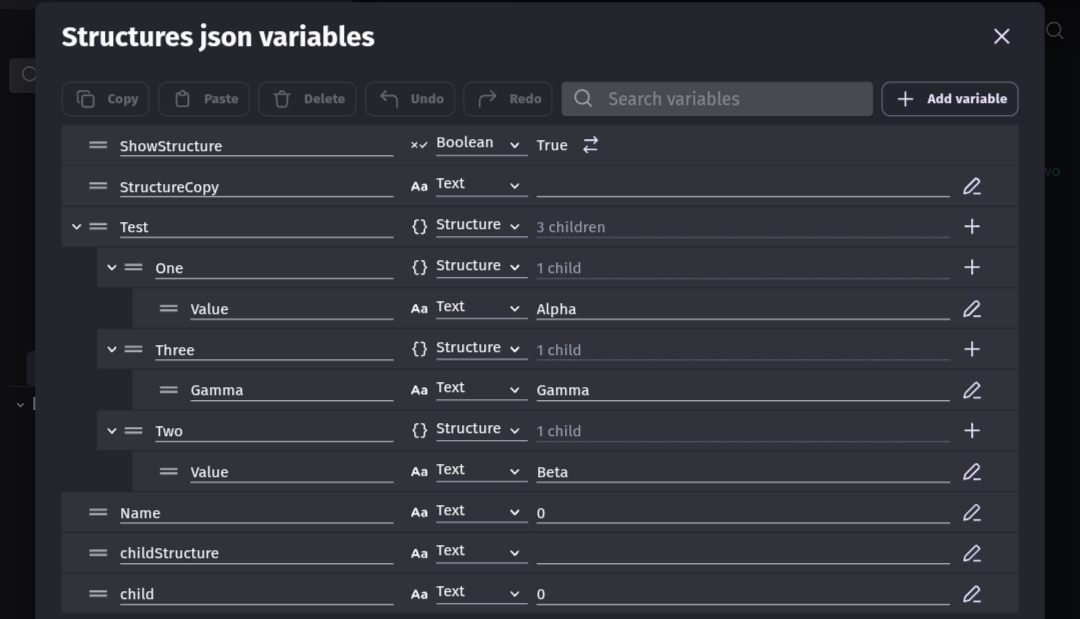Add a child to the Three structure
This screenshot has width=1080, height=619.
[971, 349]
